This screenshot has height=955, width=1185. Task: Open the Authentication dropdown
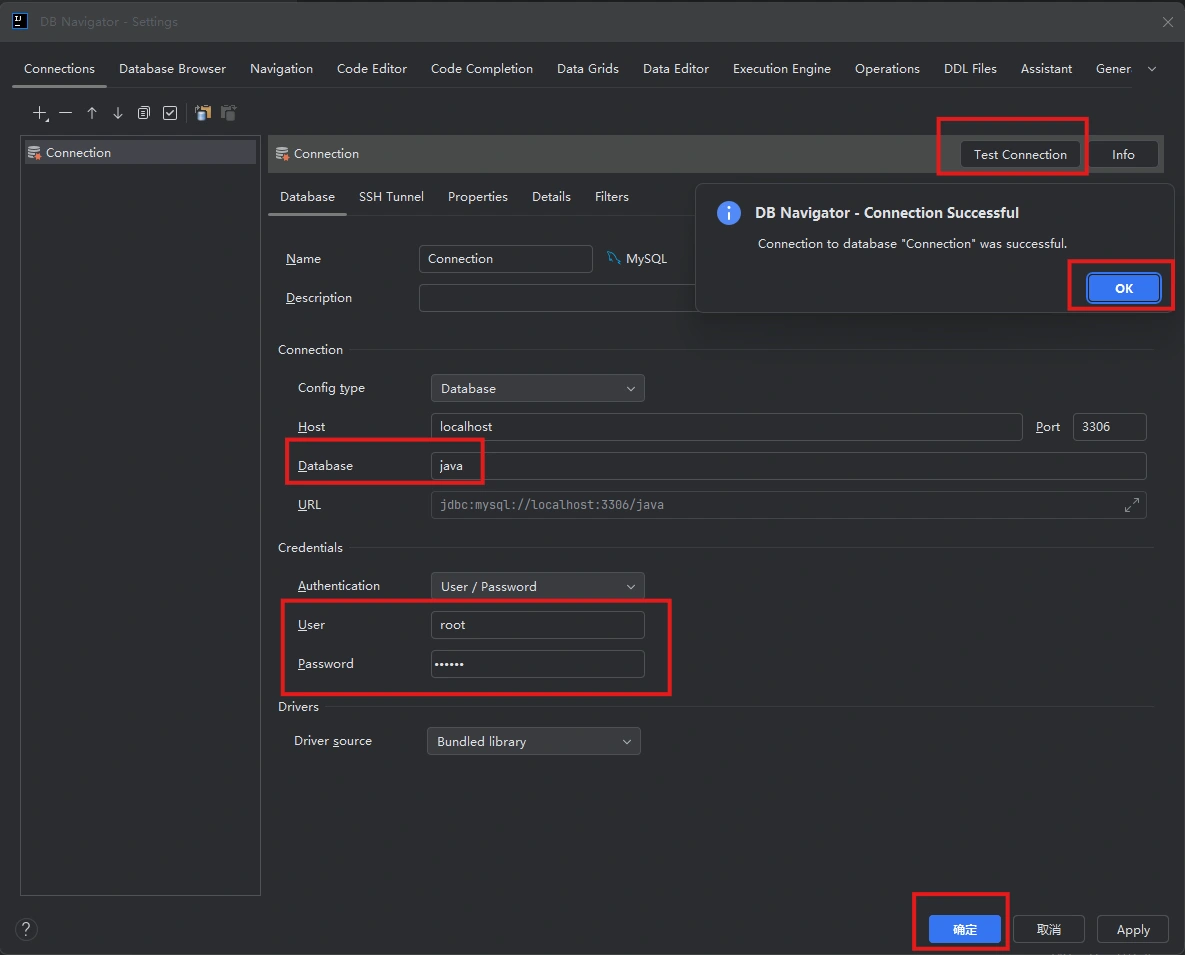coord(537,586)
